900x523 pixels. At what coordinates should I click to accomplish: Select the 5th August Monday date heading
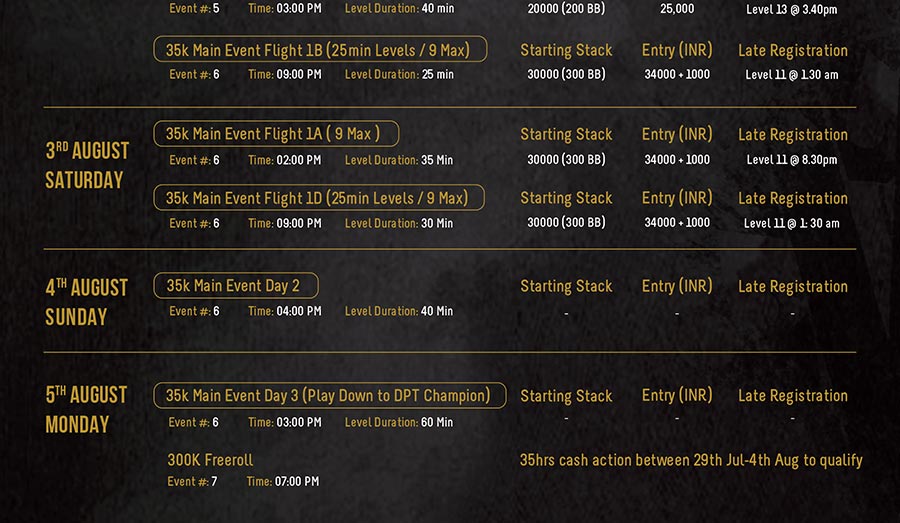86,409
